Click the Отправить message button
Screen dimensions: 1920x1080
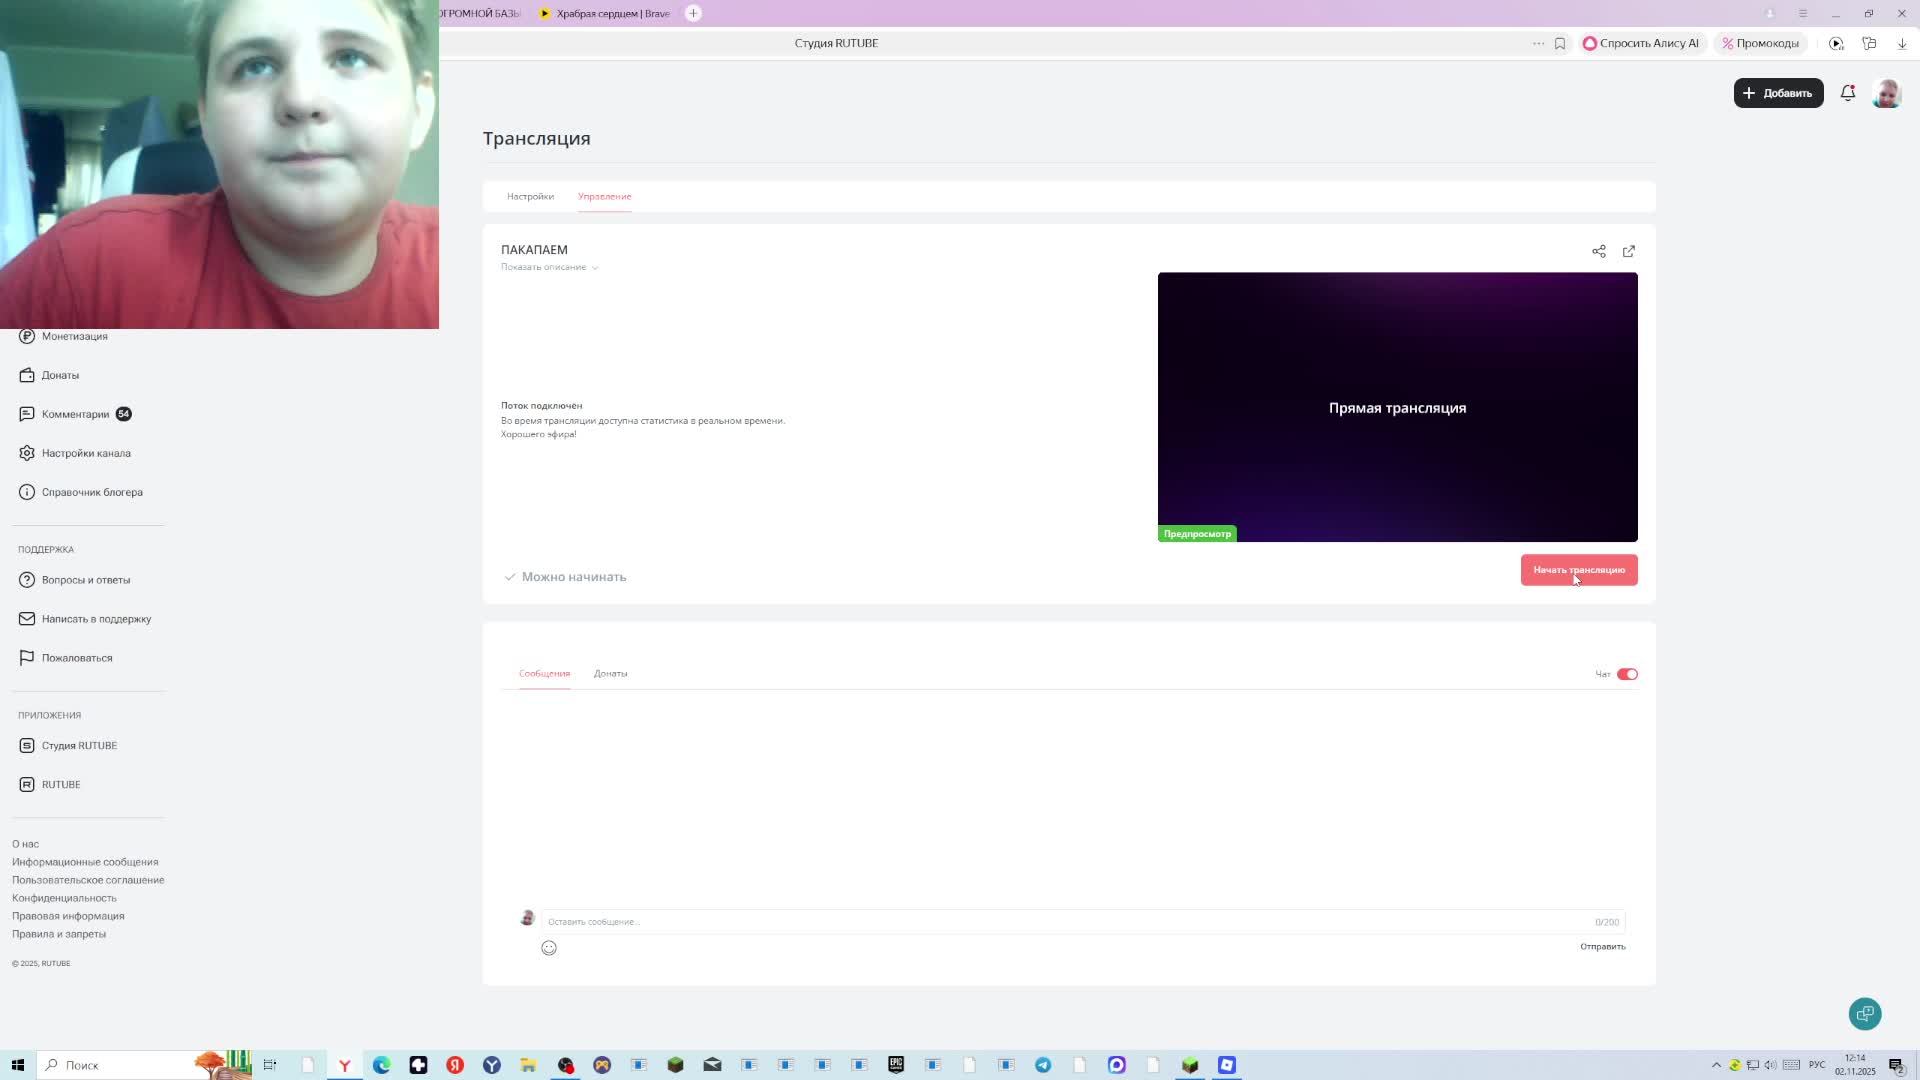[1602, 946]
